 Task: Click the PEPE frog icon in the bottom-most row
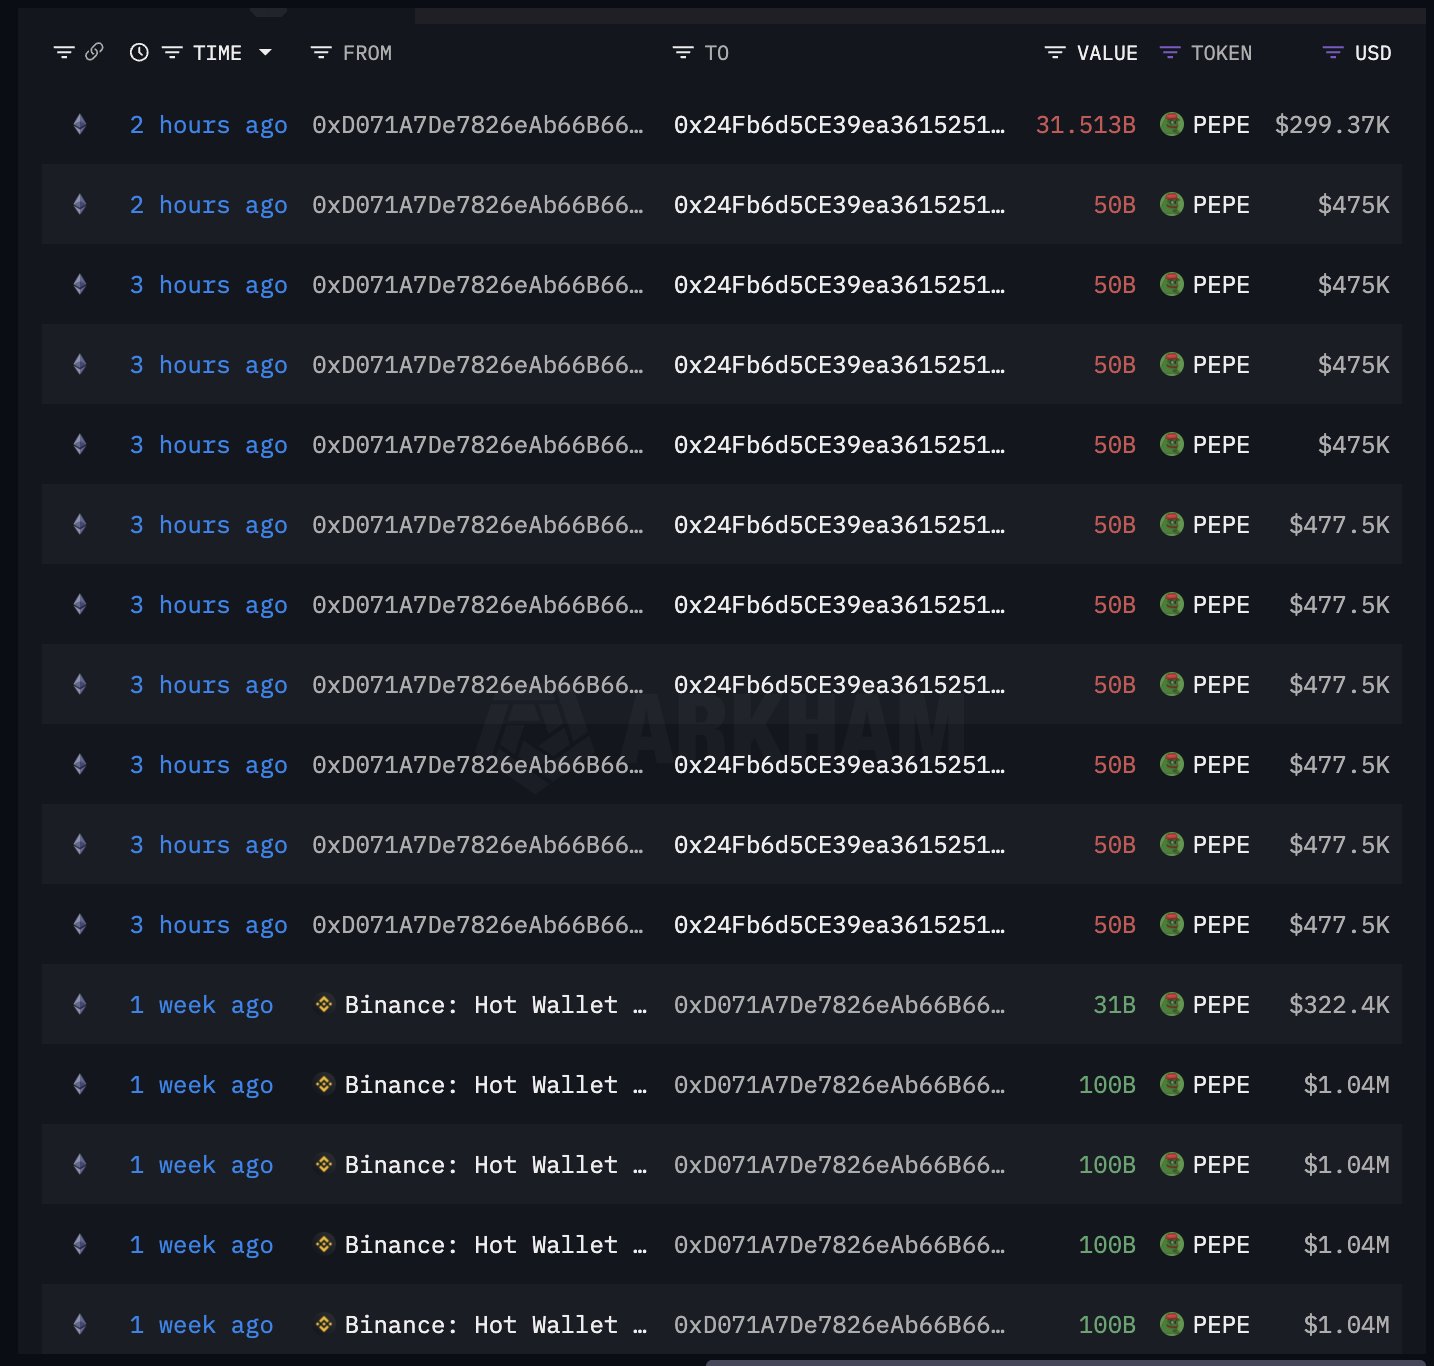click(1172, 1324)
